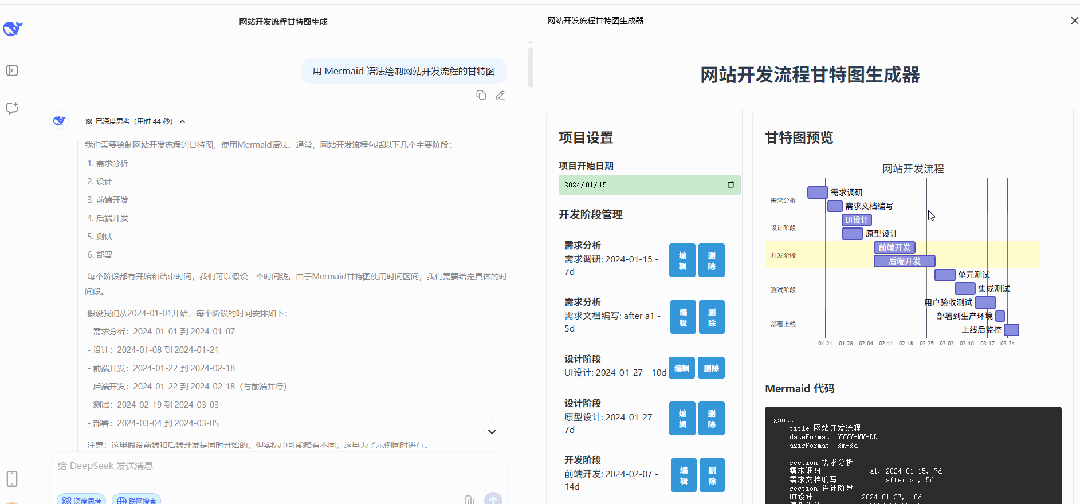Click the 网站开发流程 chart title
This screenshot has height=504, width=1080.
[913, 168]
